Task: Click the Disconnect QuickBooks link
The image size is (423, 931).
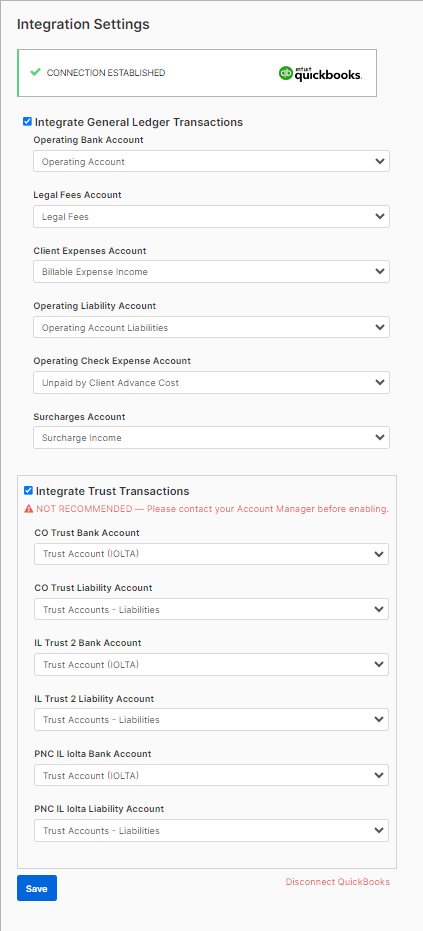Action: click(x=337, y=882)
